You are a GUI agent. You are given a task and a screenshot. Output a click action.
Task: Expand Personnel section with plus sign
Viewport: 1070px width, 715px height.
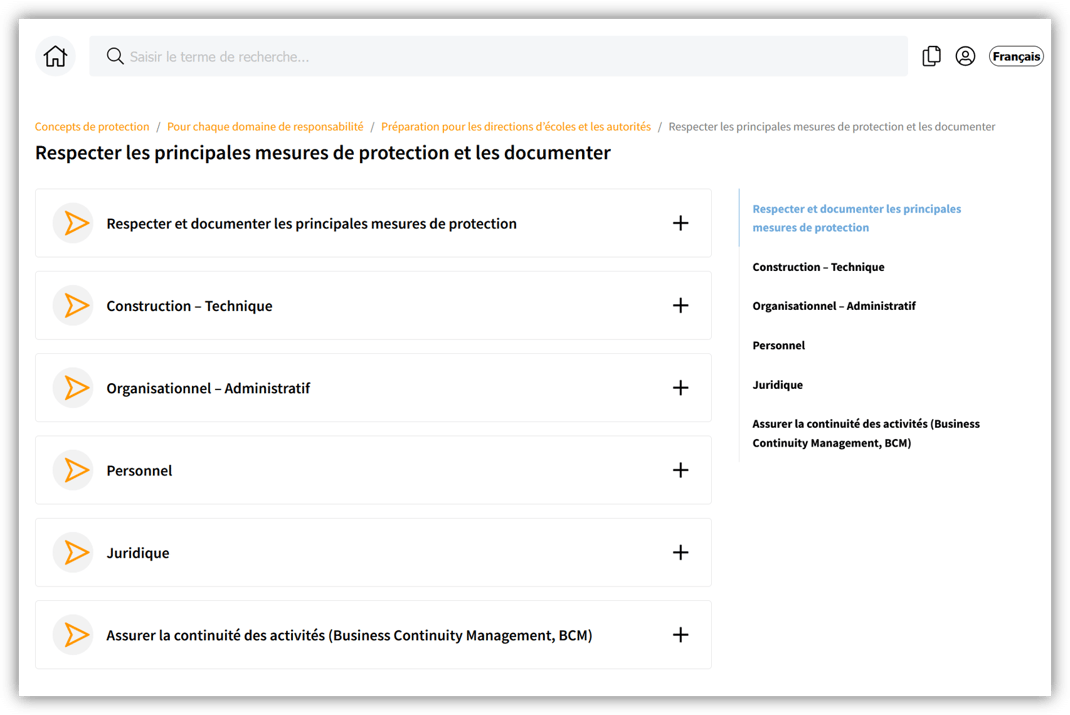pos(680,470)
